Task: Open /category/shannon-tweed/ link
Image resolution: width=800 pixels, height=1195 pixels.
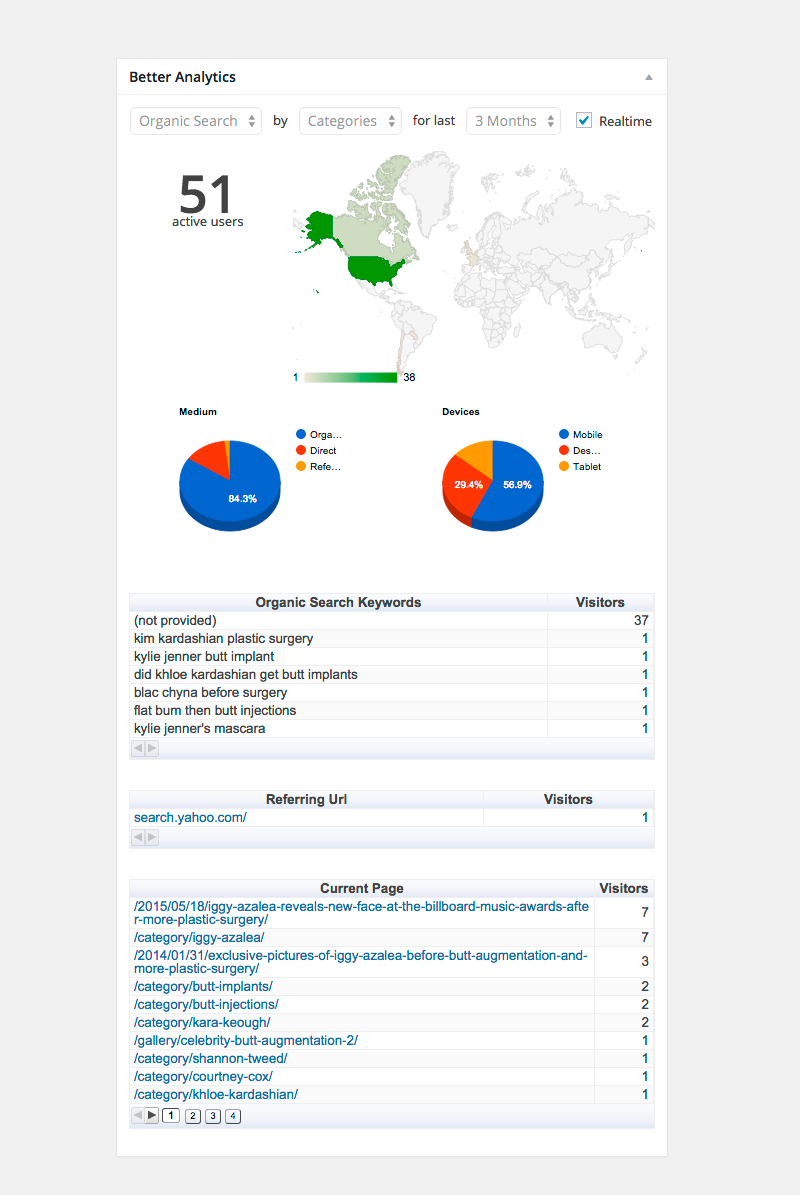Action: (210, 1059)
